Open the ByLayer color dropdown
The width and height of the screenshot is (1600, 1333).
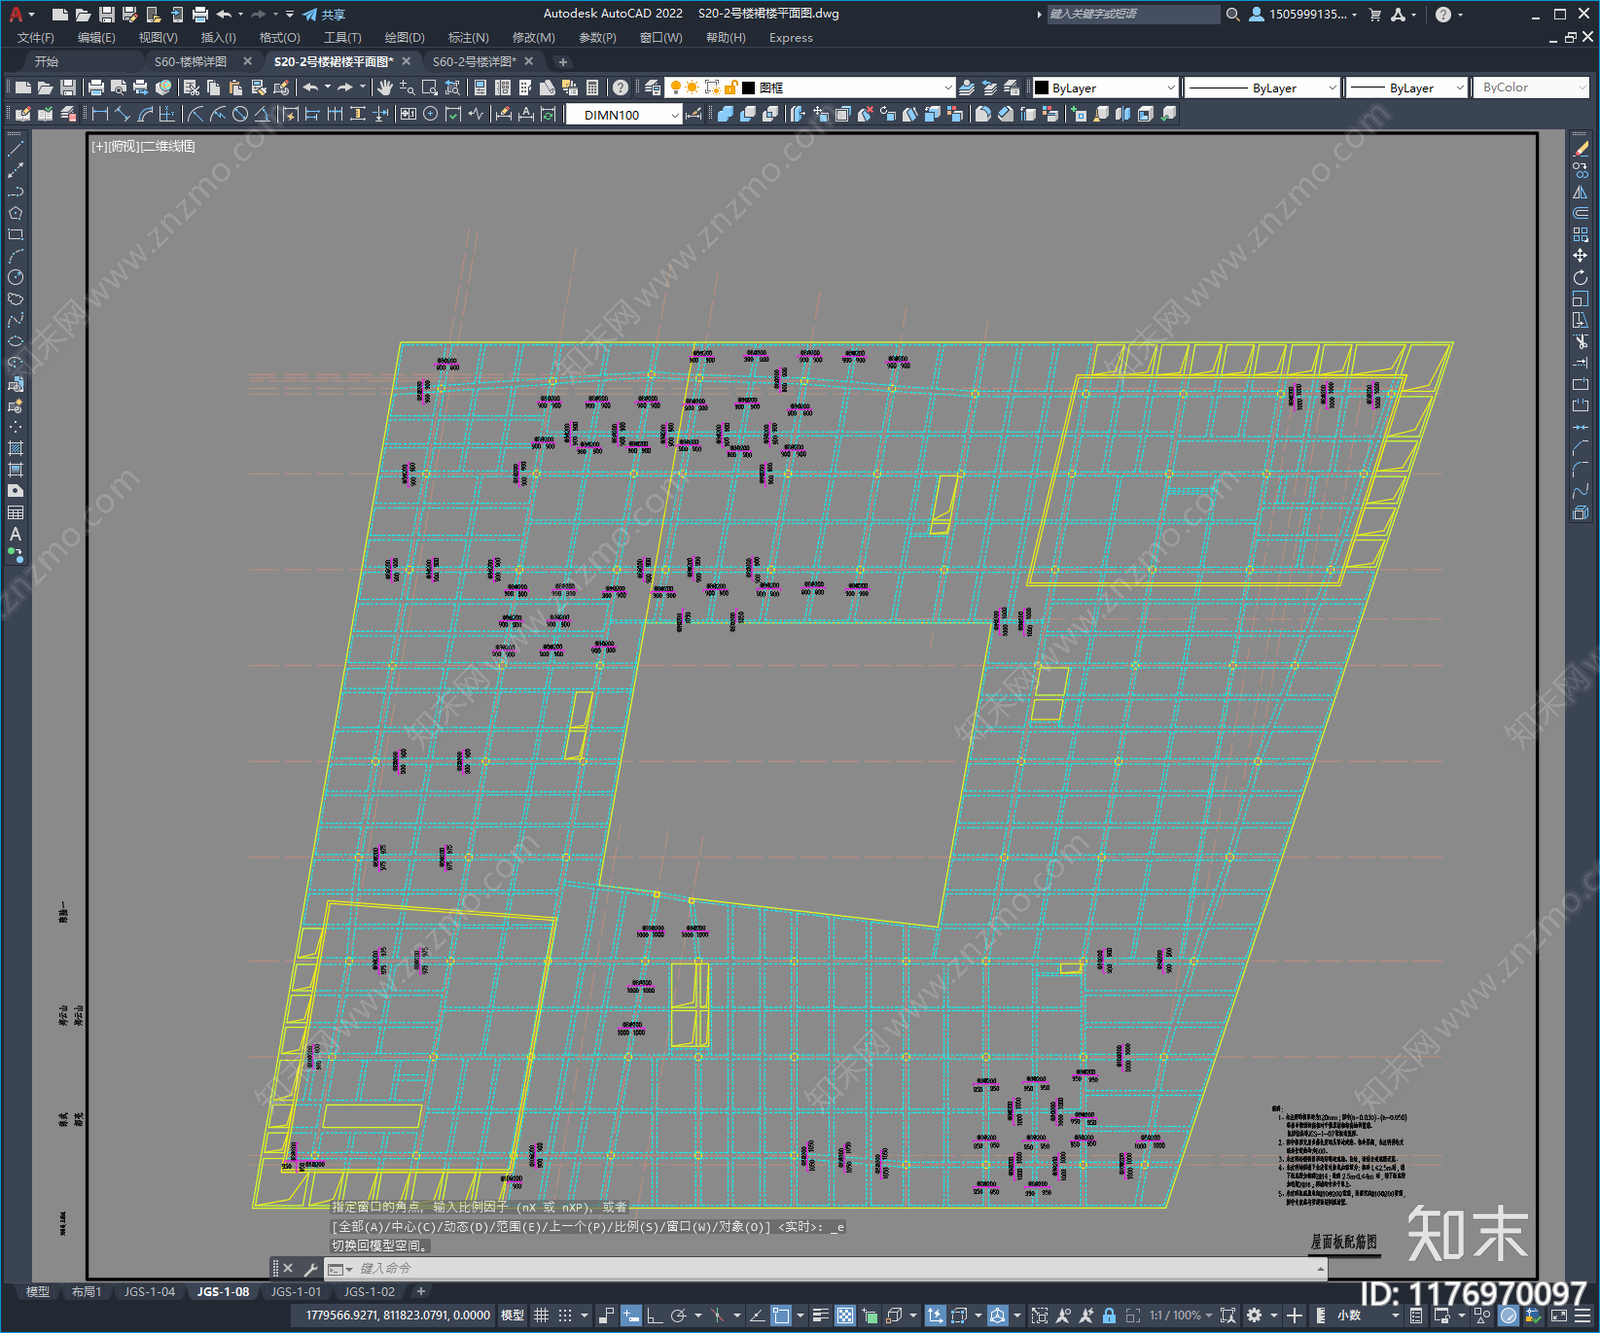click(1105, 88)
